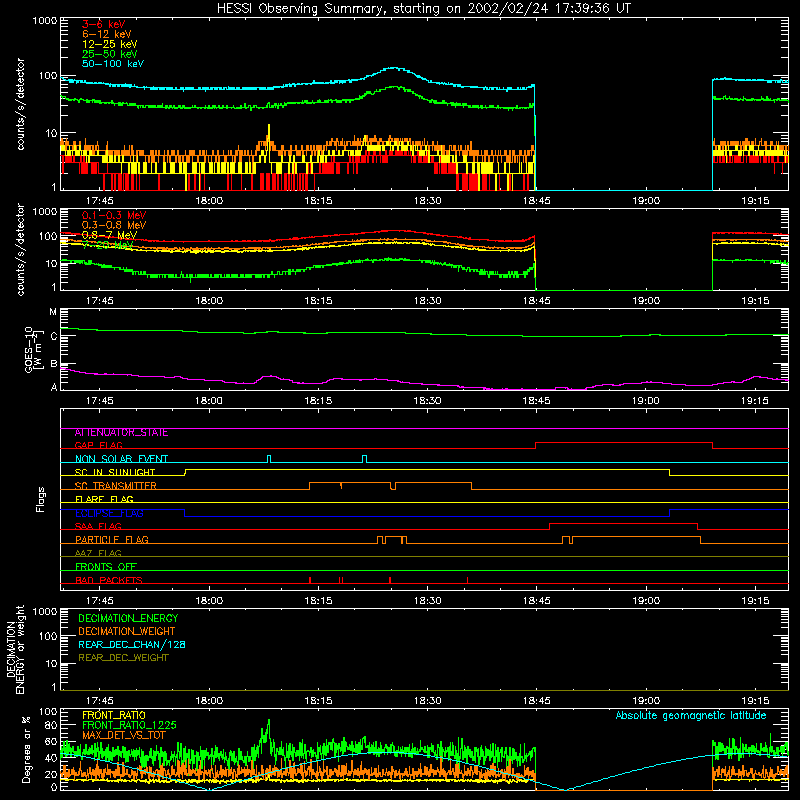
Task: Click the 0.1-0.3 MeV legend label
Action: click(x=114, y=215)
